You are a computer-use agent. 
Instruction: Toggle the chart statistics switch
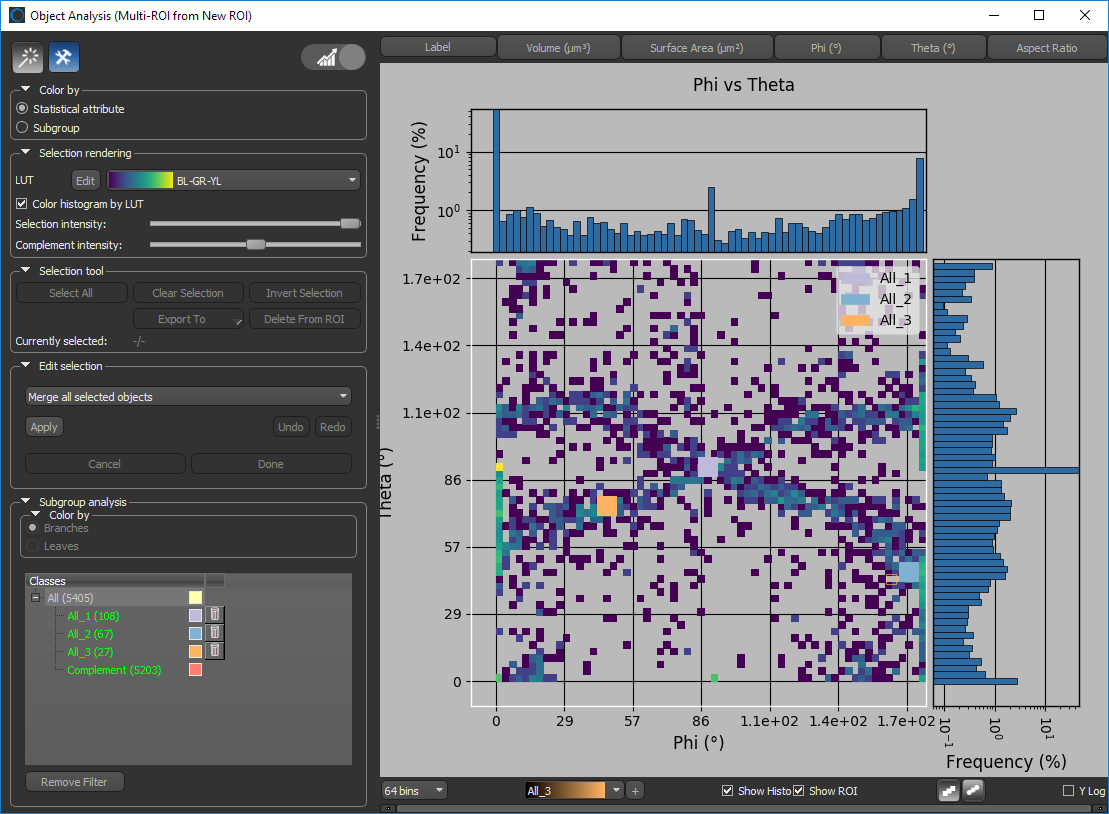(x=334, y=58)
